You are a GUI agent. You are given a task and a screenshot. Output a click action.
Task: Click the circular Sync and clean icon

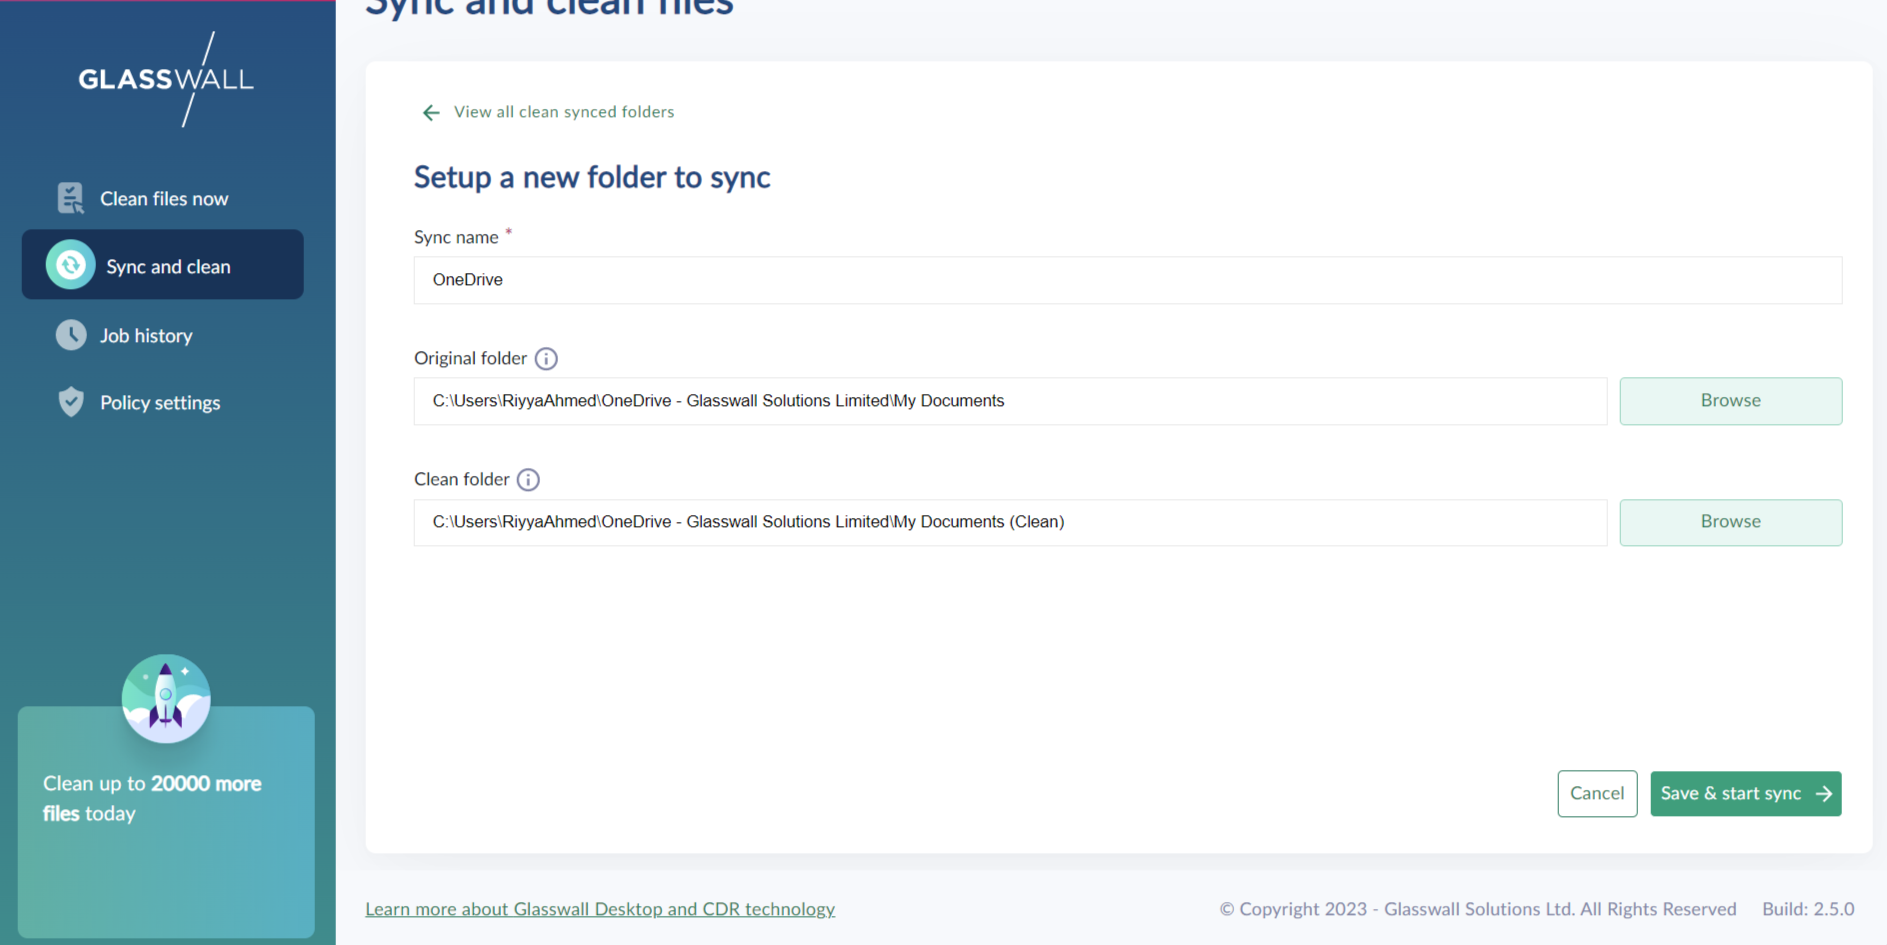coord(70,265)
